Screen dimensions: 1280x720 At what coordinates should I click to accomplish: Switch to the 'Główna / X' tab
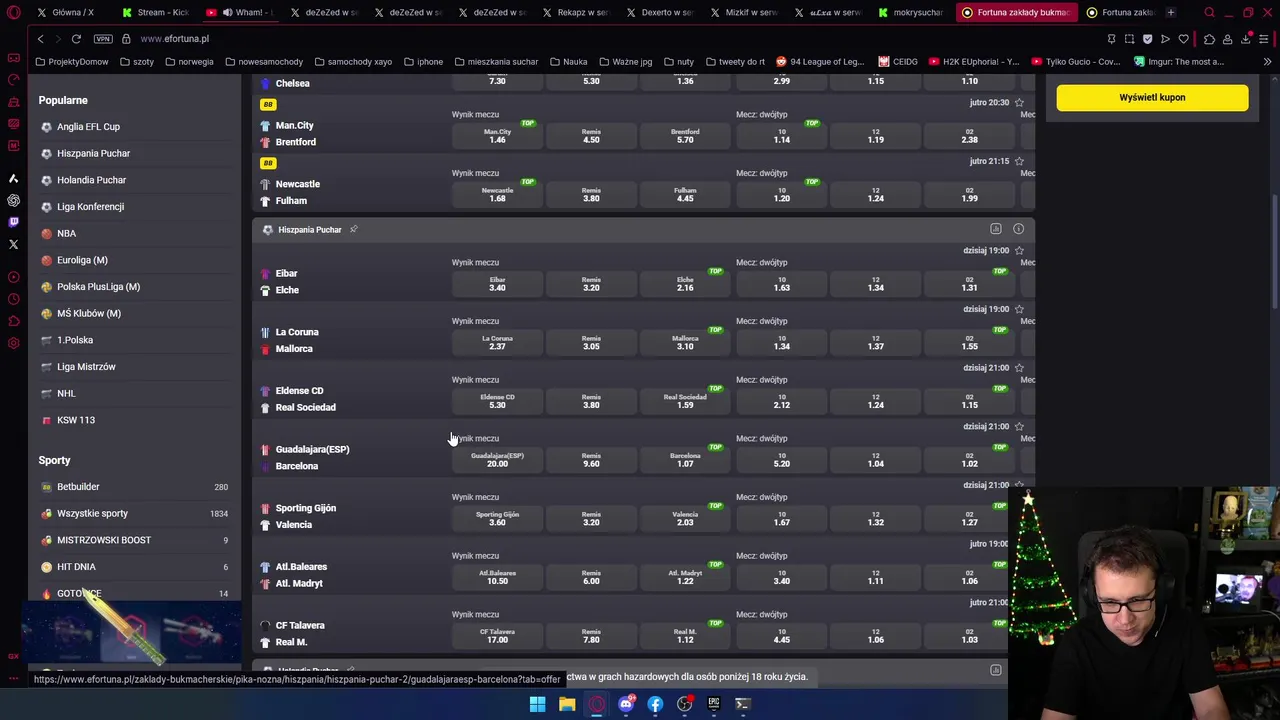72,13
